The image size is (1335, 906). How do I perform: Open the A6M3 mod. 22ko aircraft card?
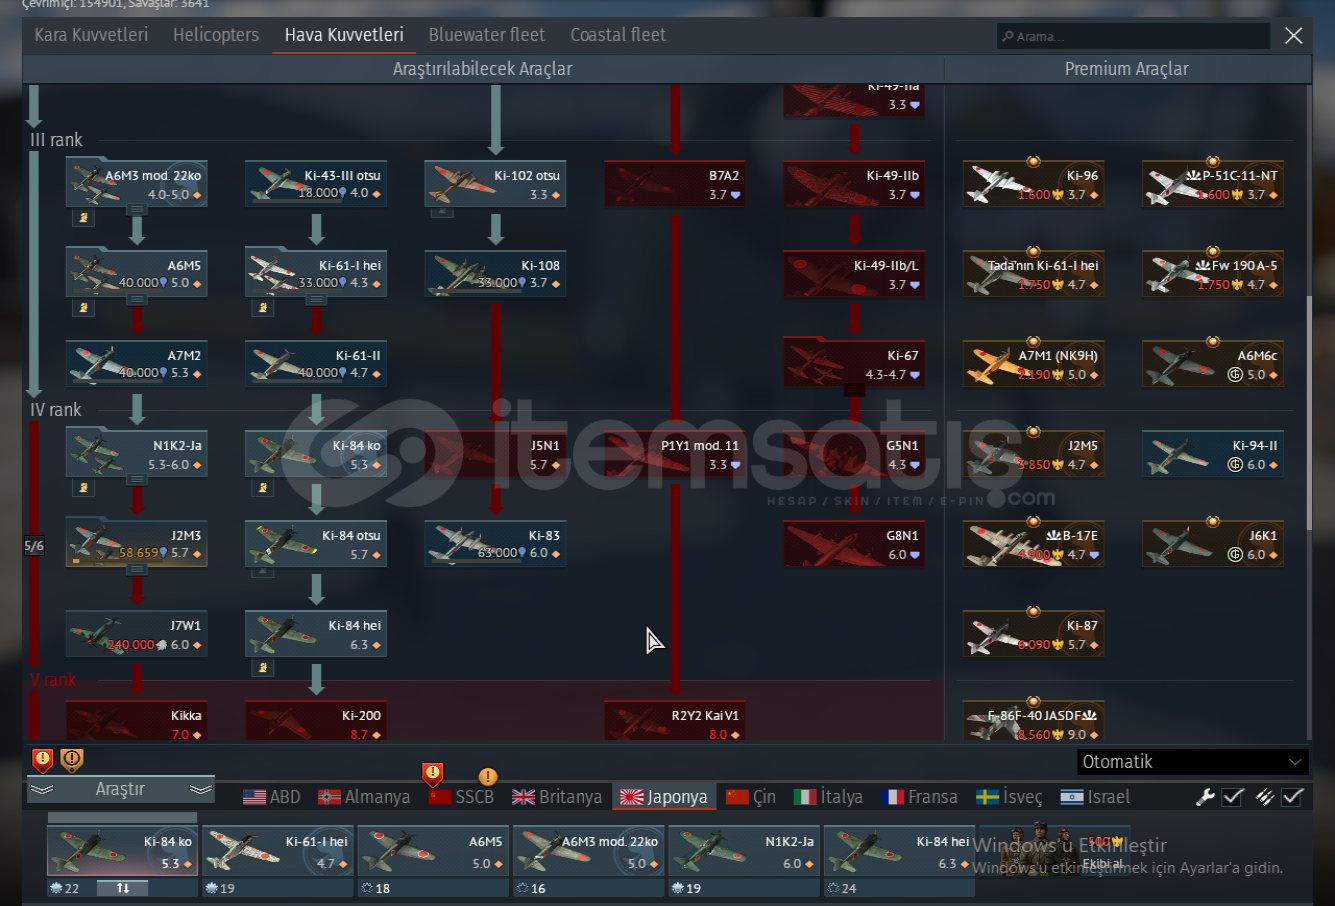point(137,184)
